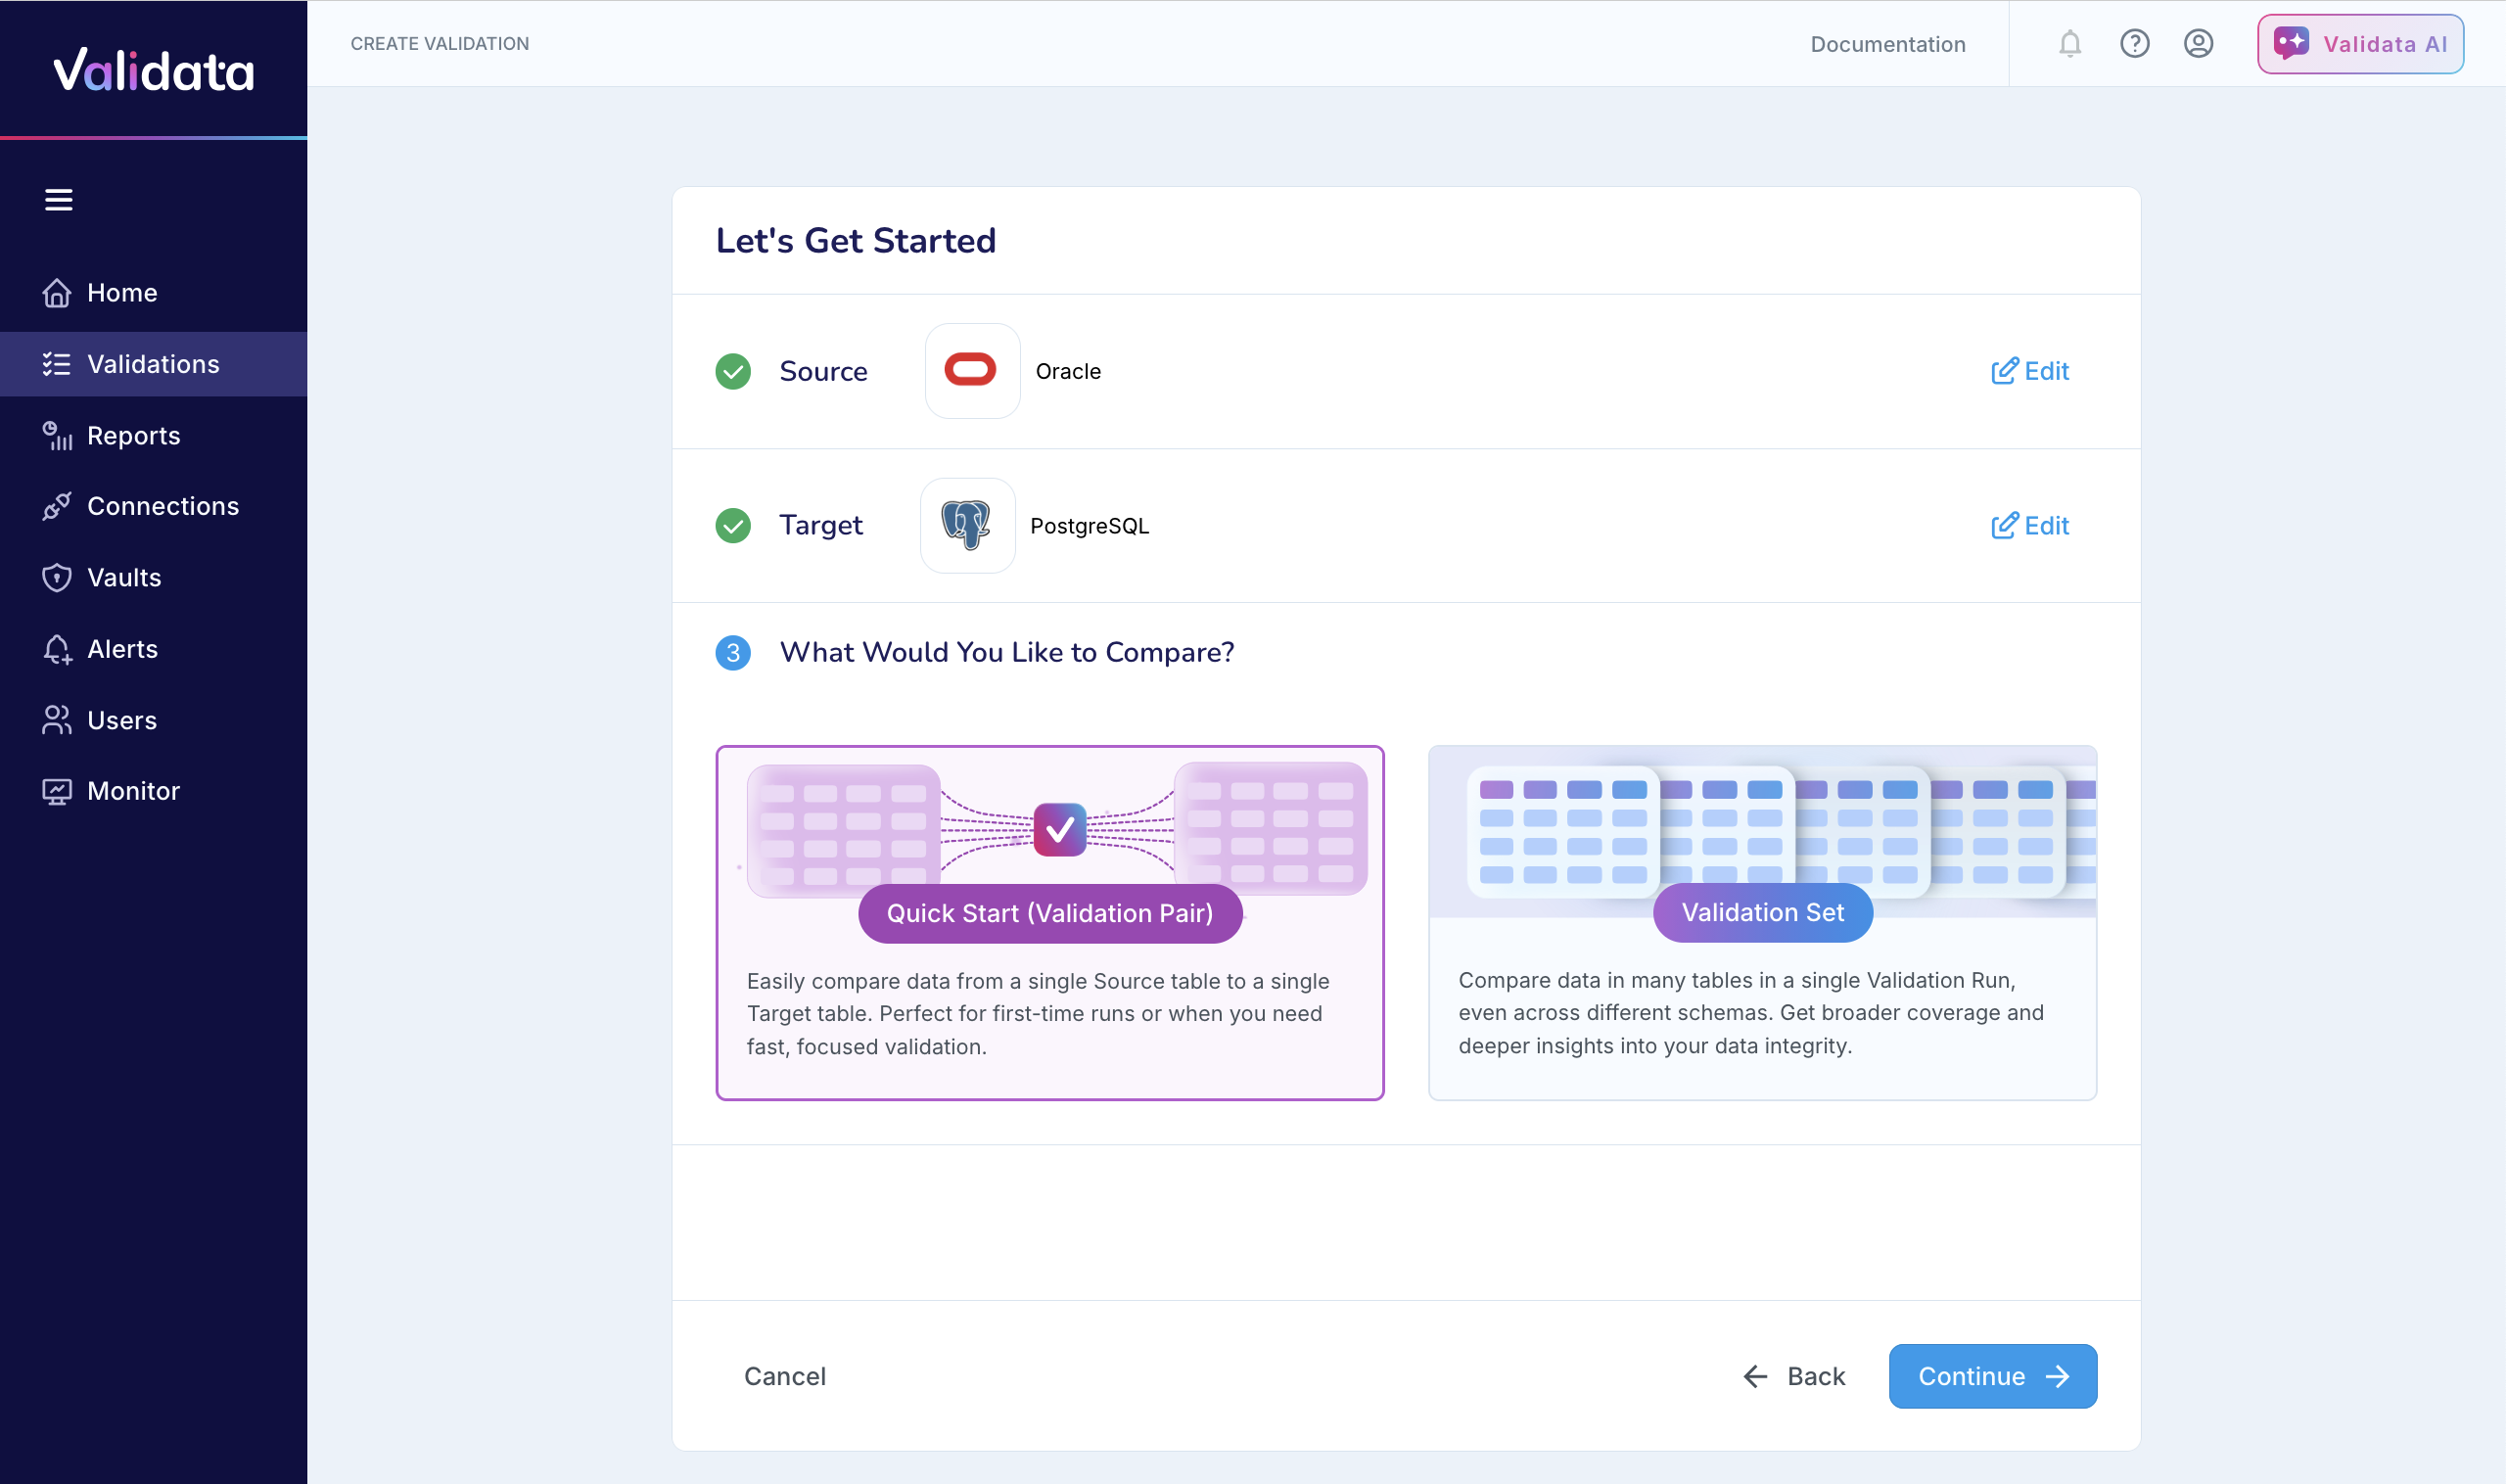Continue to the next step
Screen dimensions: 2506x1484
coord(1991,1376)
